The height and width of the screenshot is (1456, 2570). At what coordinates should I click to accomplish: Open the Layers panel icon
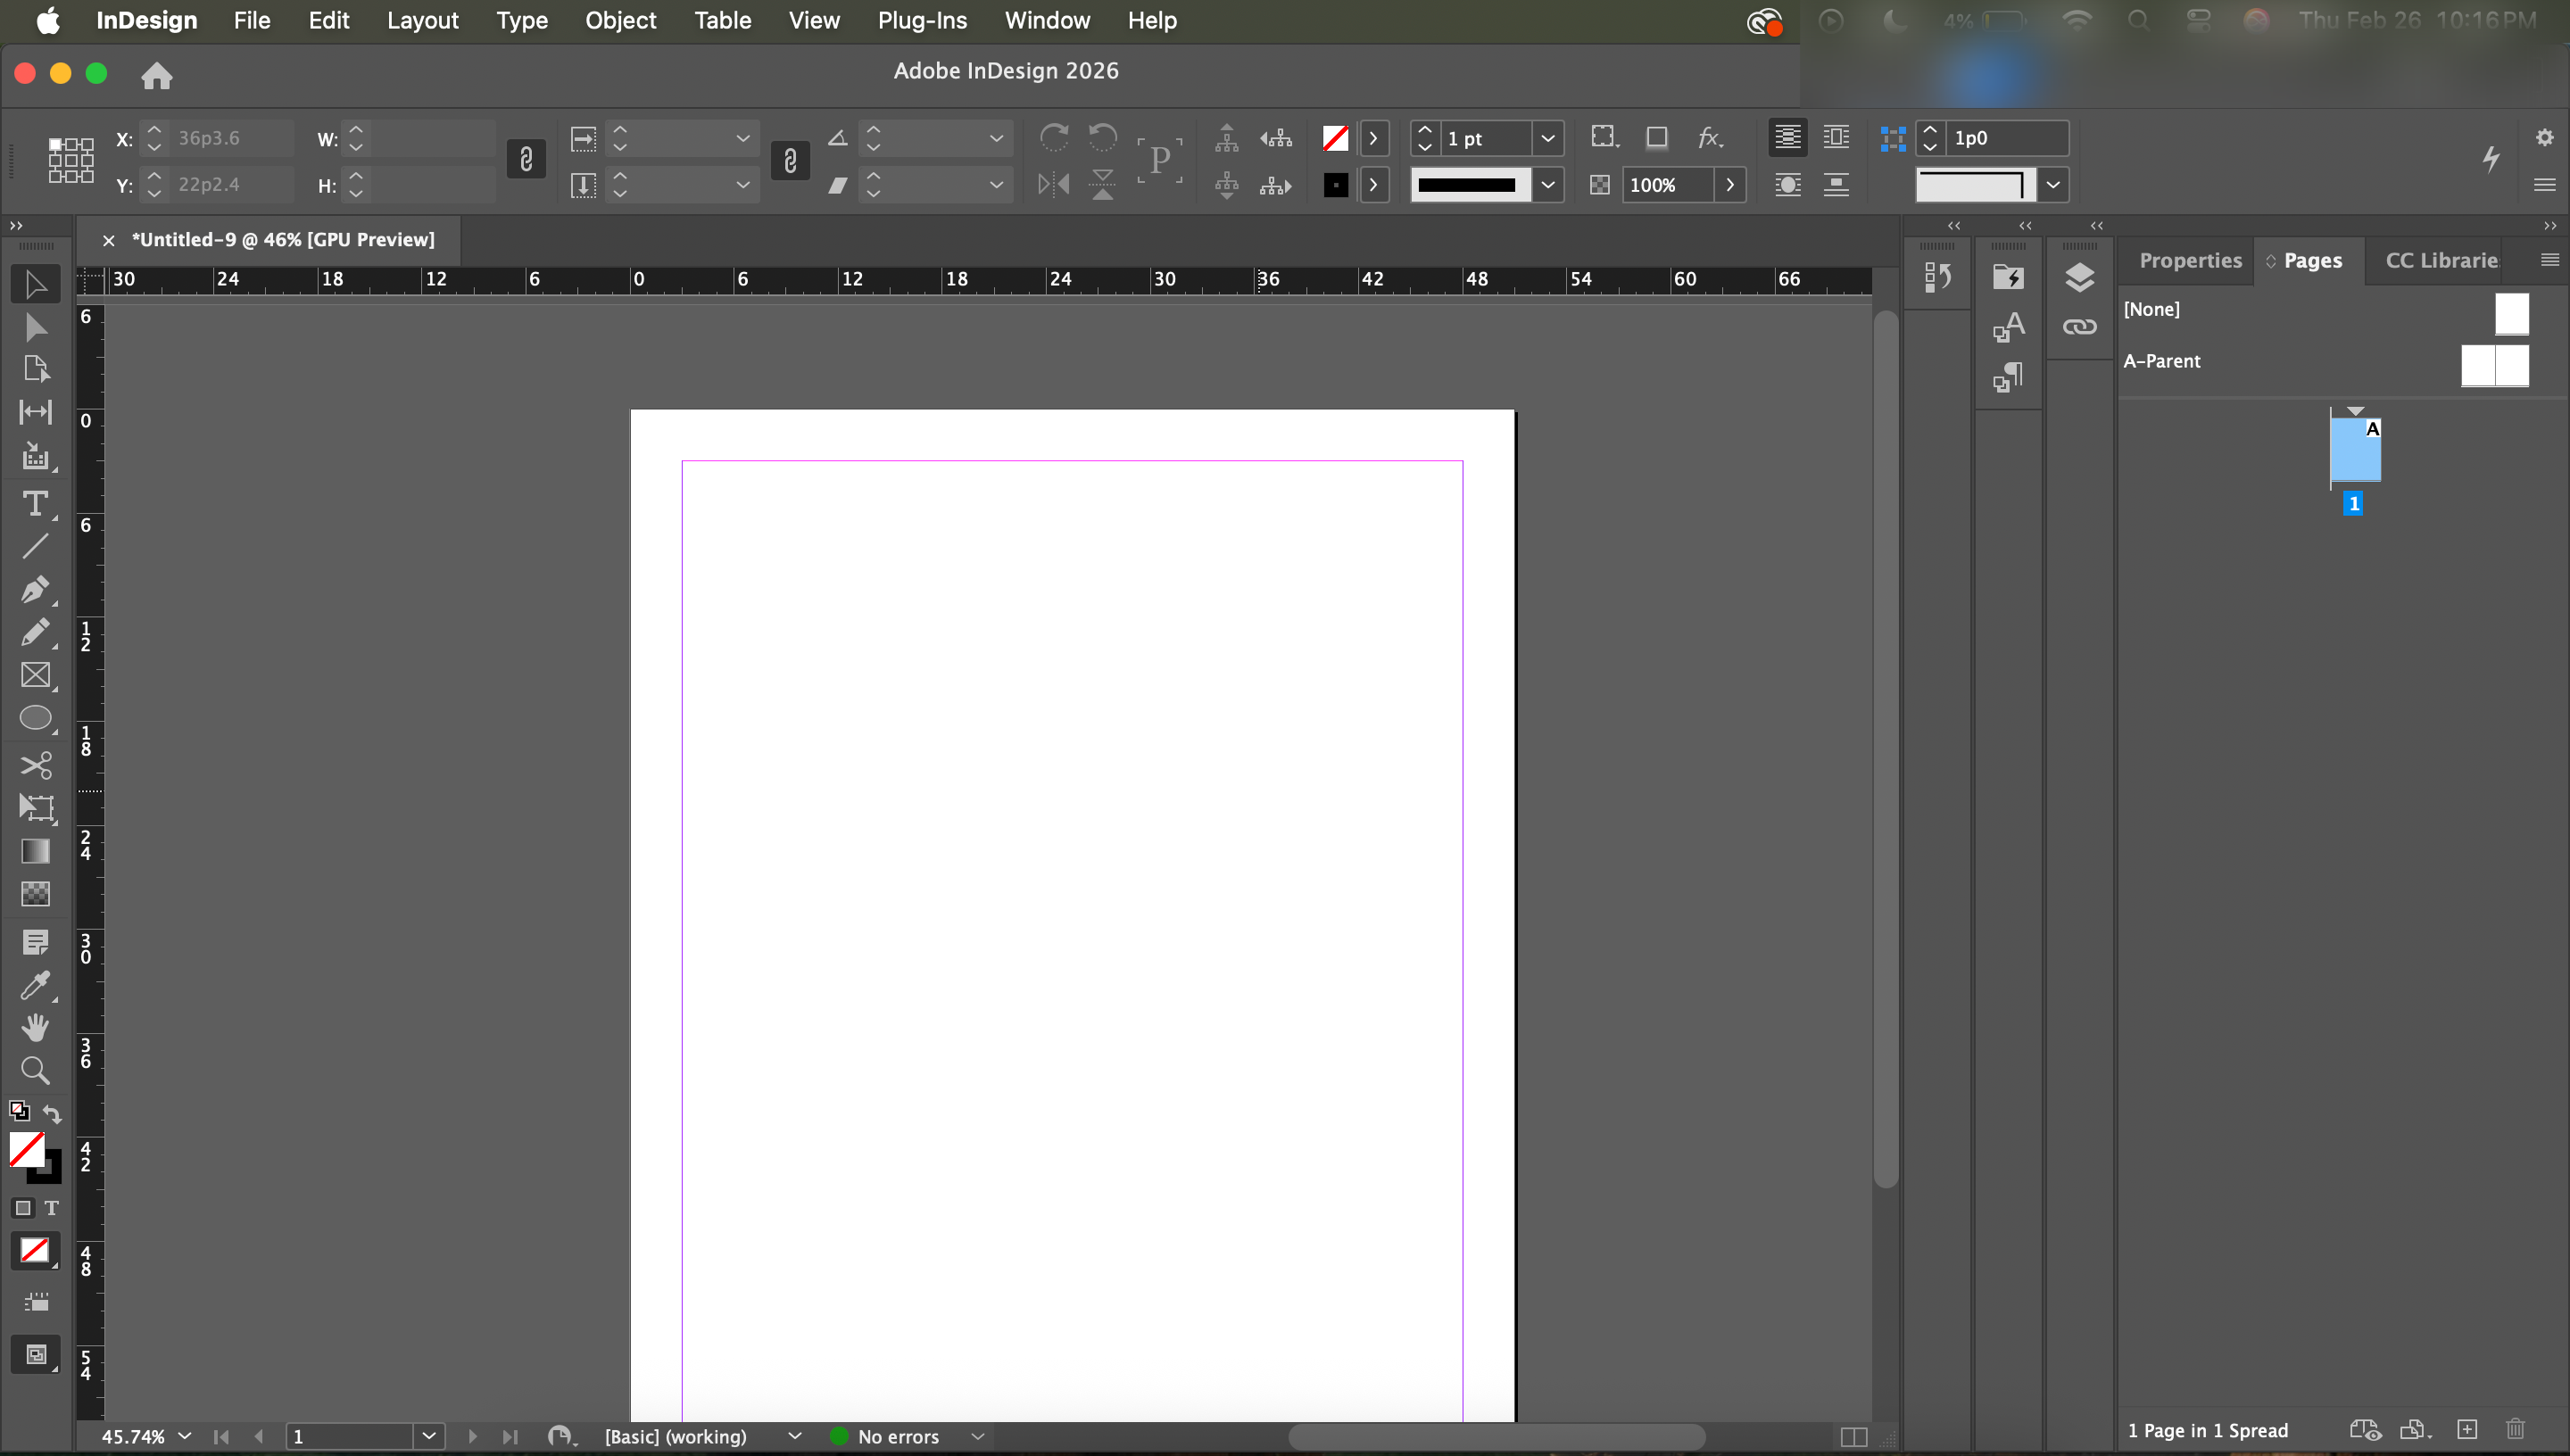2079,277
